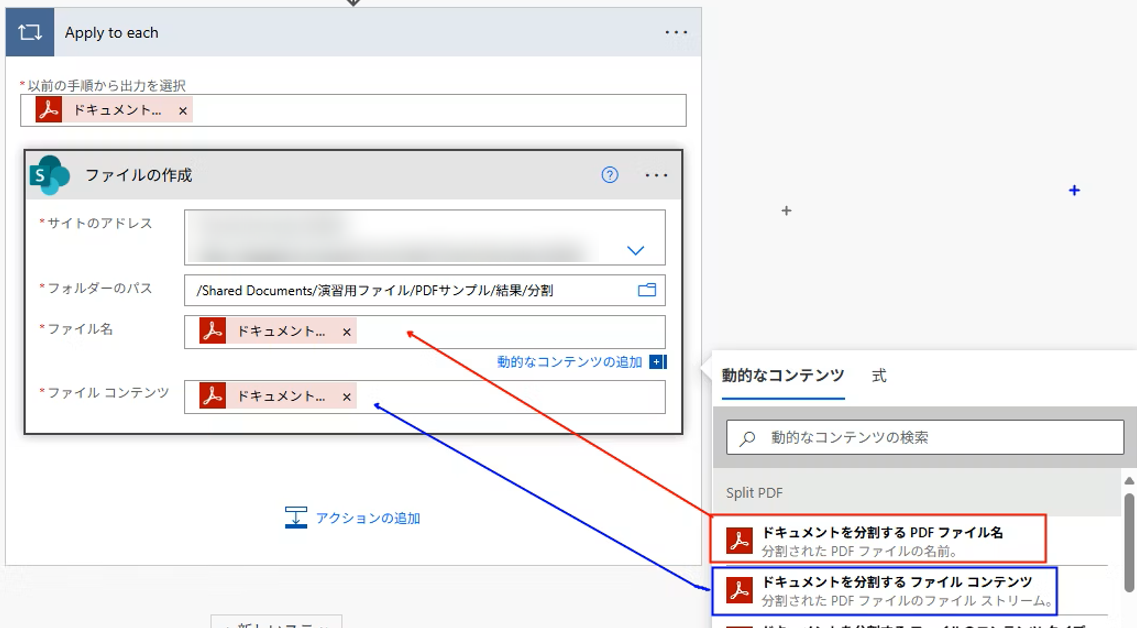Switch to 動的なコンテンツ tab
The image size is (1137, 628).
coord(782,376)
